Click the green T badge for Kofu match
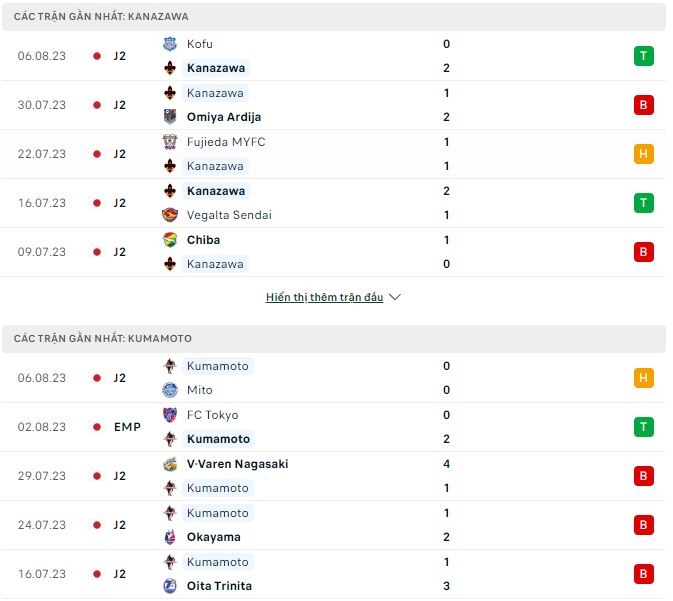This screenshot has width=673, height=601. [x=644, y=56]
